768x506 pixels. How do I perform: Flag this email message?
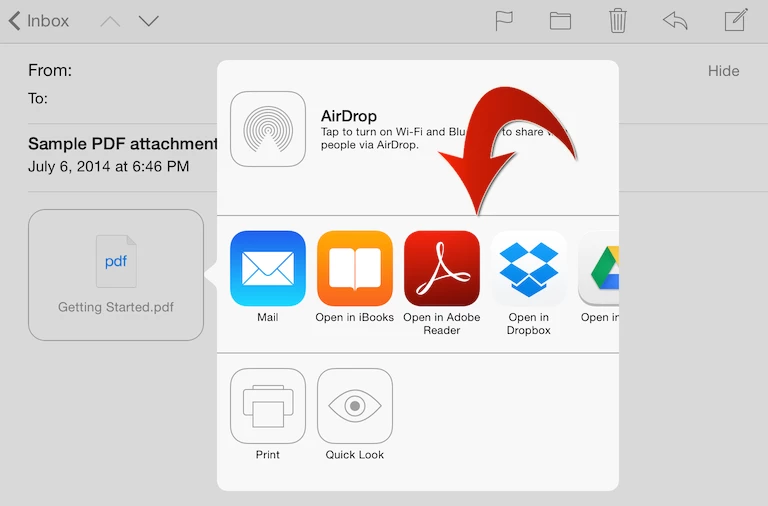pos(504,21)
